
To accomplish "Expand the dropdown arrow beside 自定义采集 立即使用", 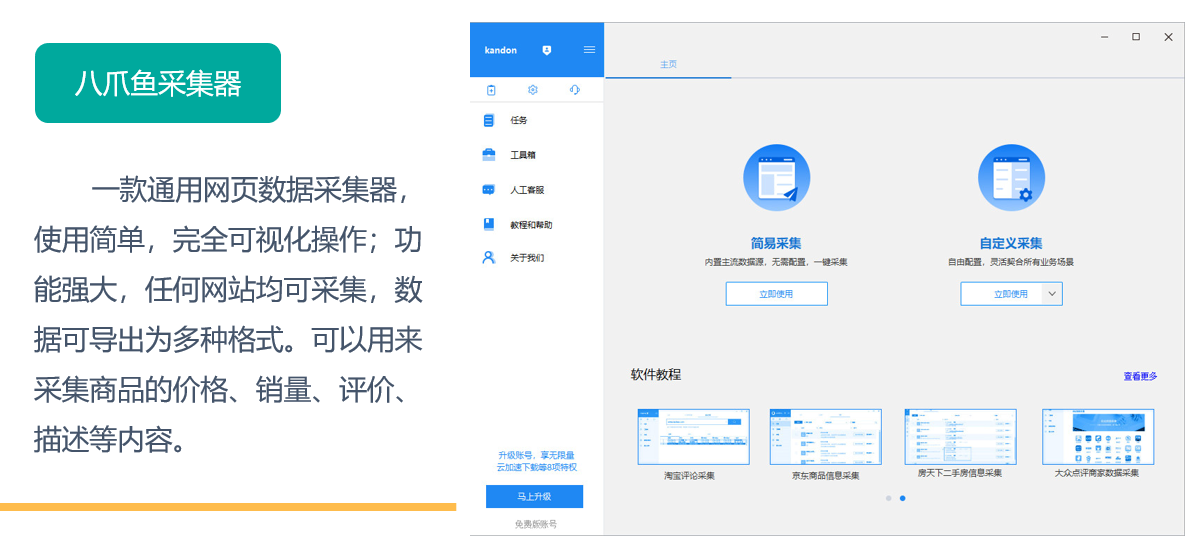I will coord(1052,294).
